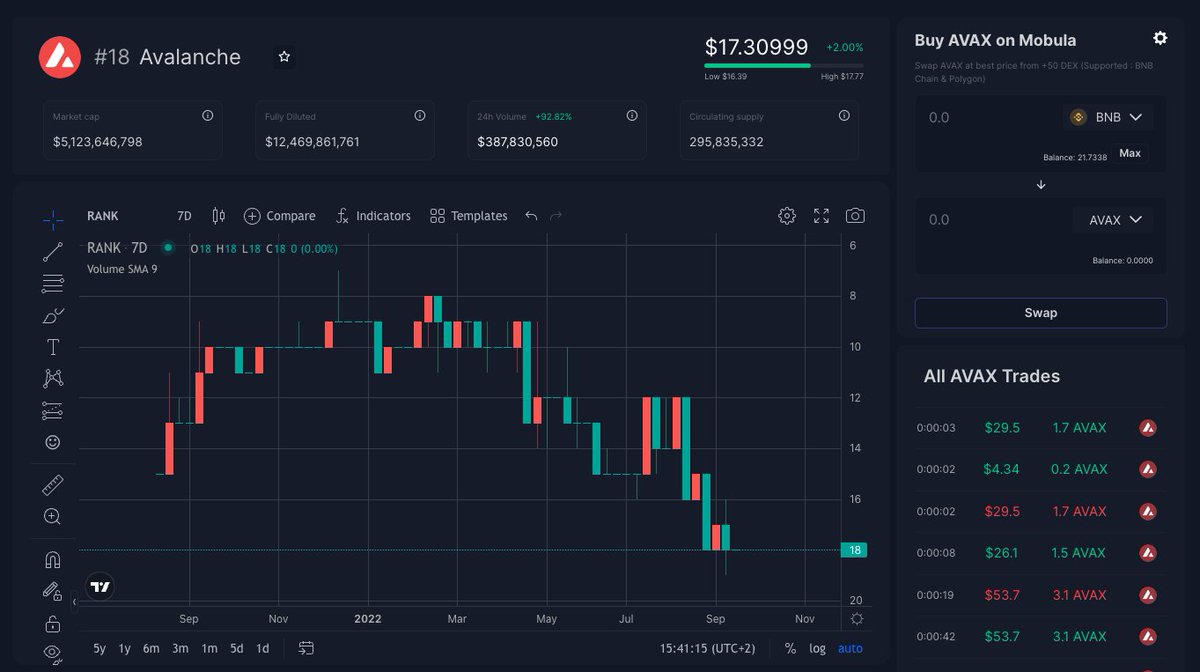Toggle auto scale mode
Viewport: 1200px width, 672px height.
click(x=850, y=648)
